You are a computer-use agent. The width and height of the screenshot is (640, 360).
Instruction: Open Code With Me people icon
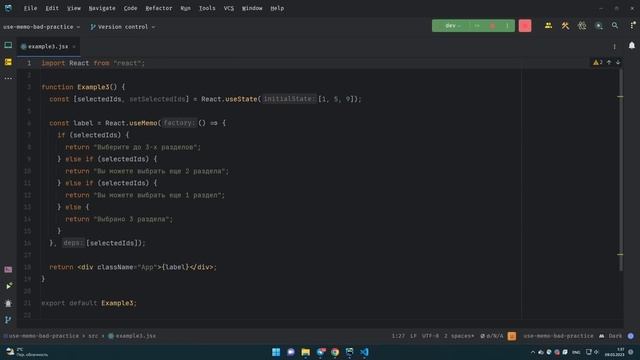coord(548,26)
